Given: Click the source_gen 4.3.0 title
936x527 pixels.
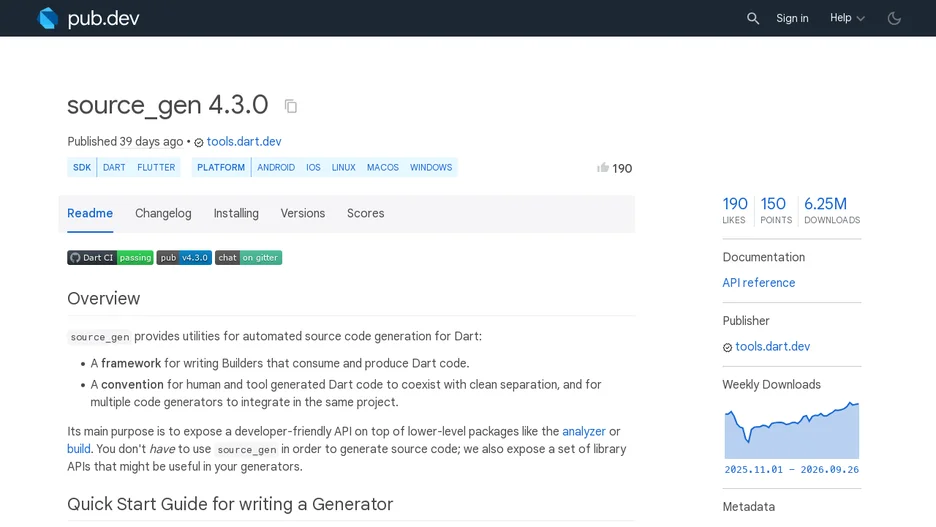Looking at the screenshot, I should (168, 105).
